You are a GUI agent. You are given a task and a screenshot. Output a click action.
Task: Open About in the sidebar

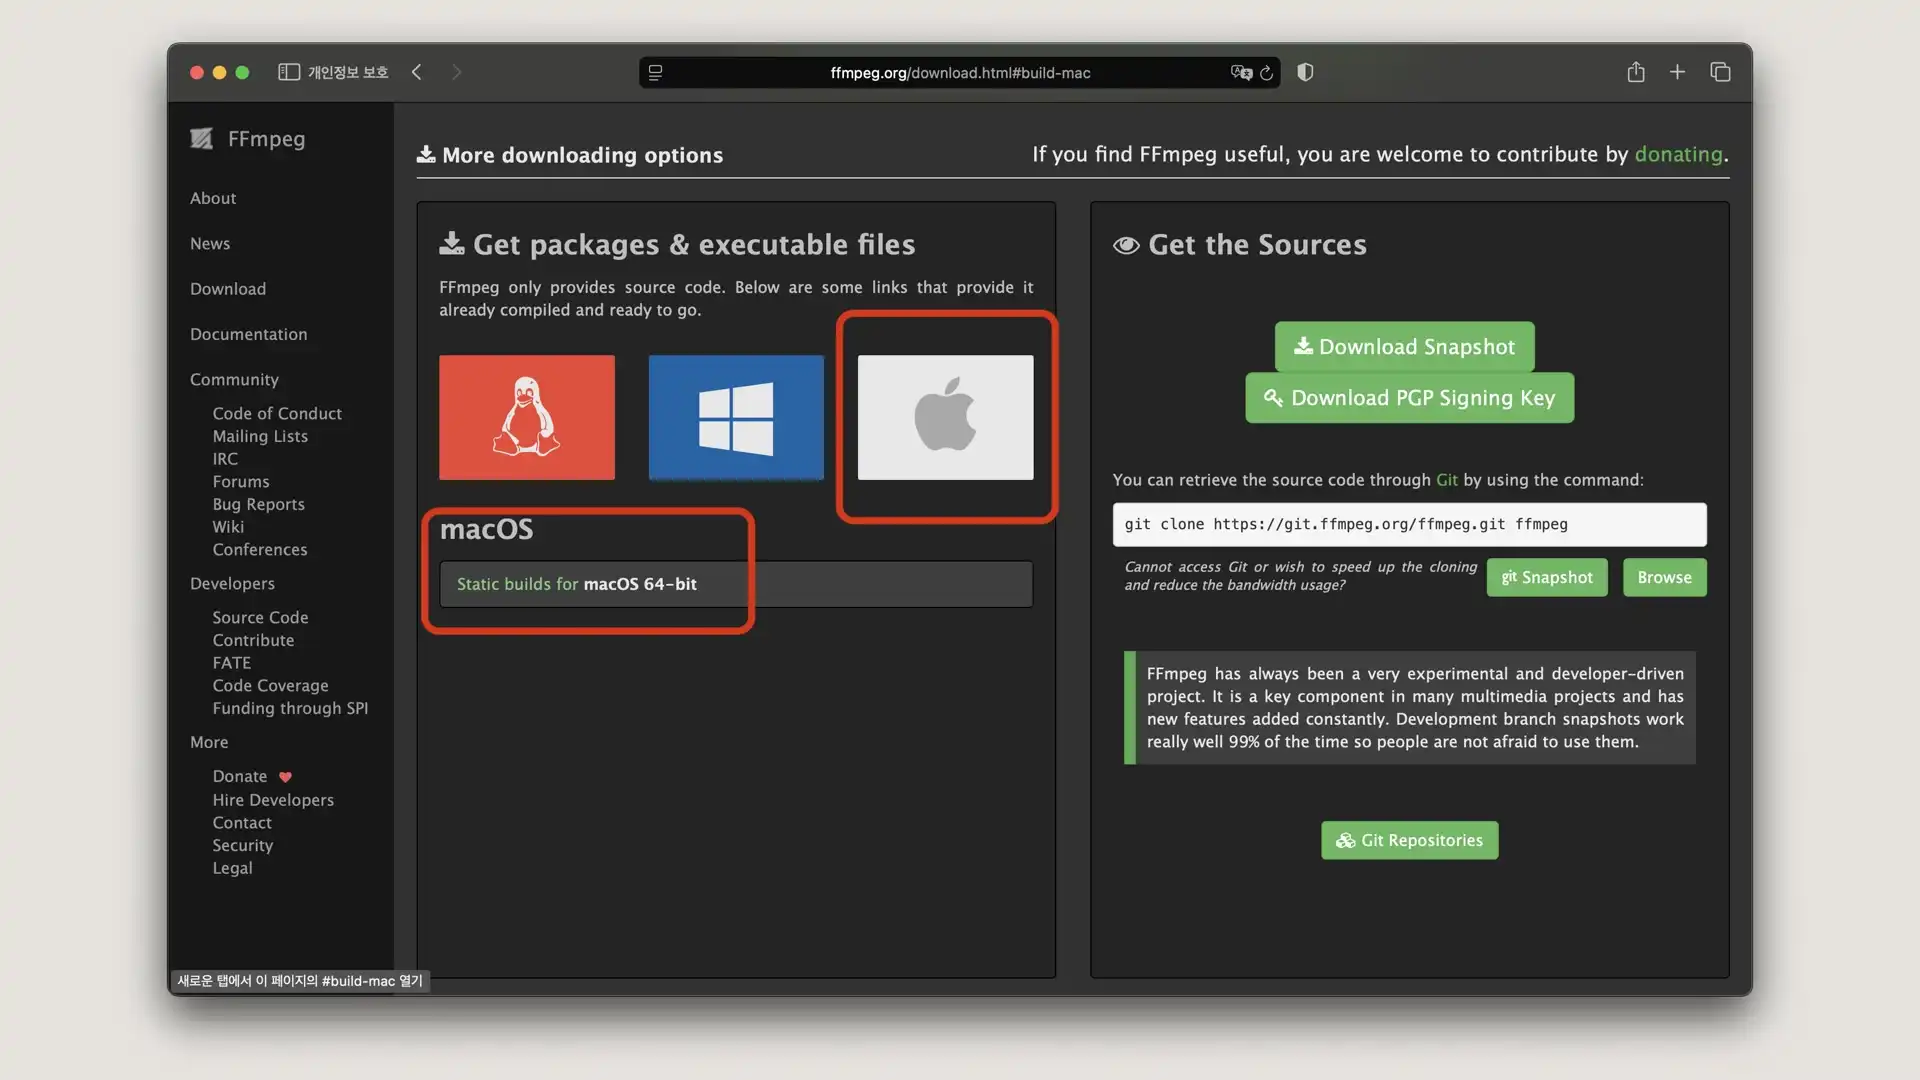(x=213, y=198)
